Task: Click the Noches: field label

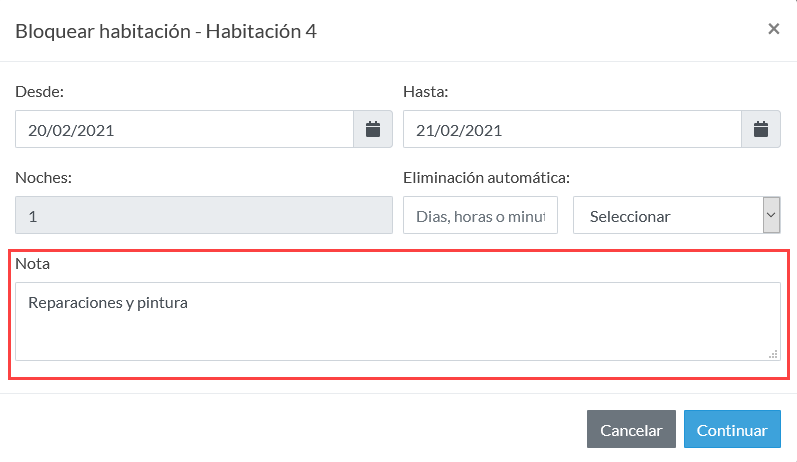Action: 44,177
